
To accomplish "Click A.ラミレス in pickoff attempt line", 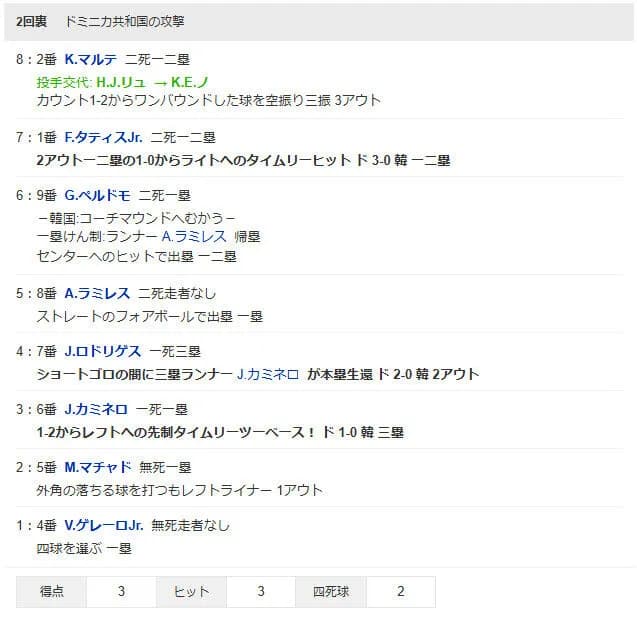I will (194, 236).
